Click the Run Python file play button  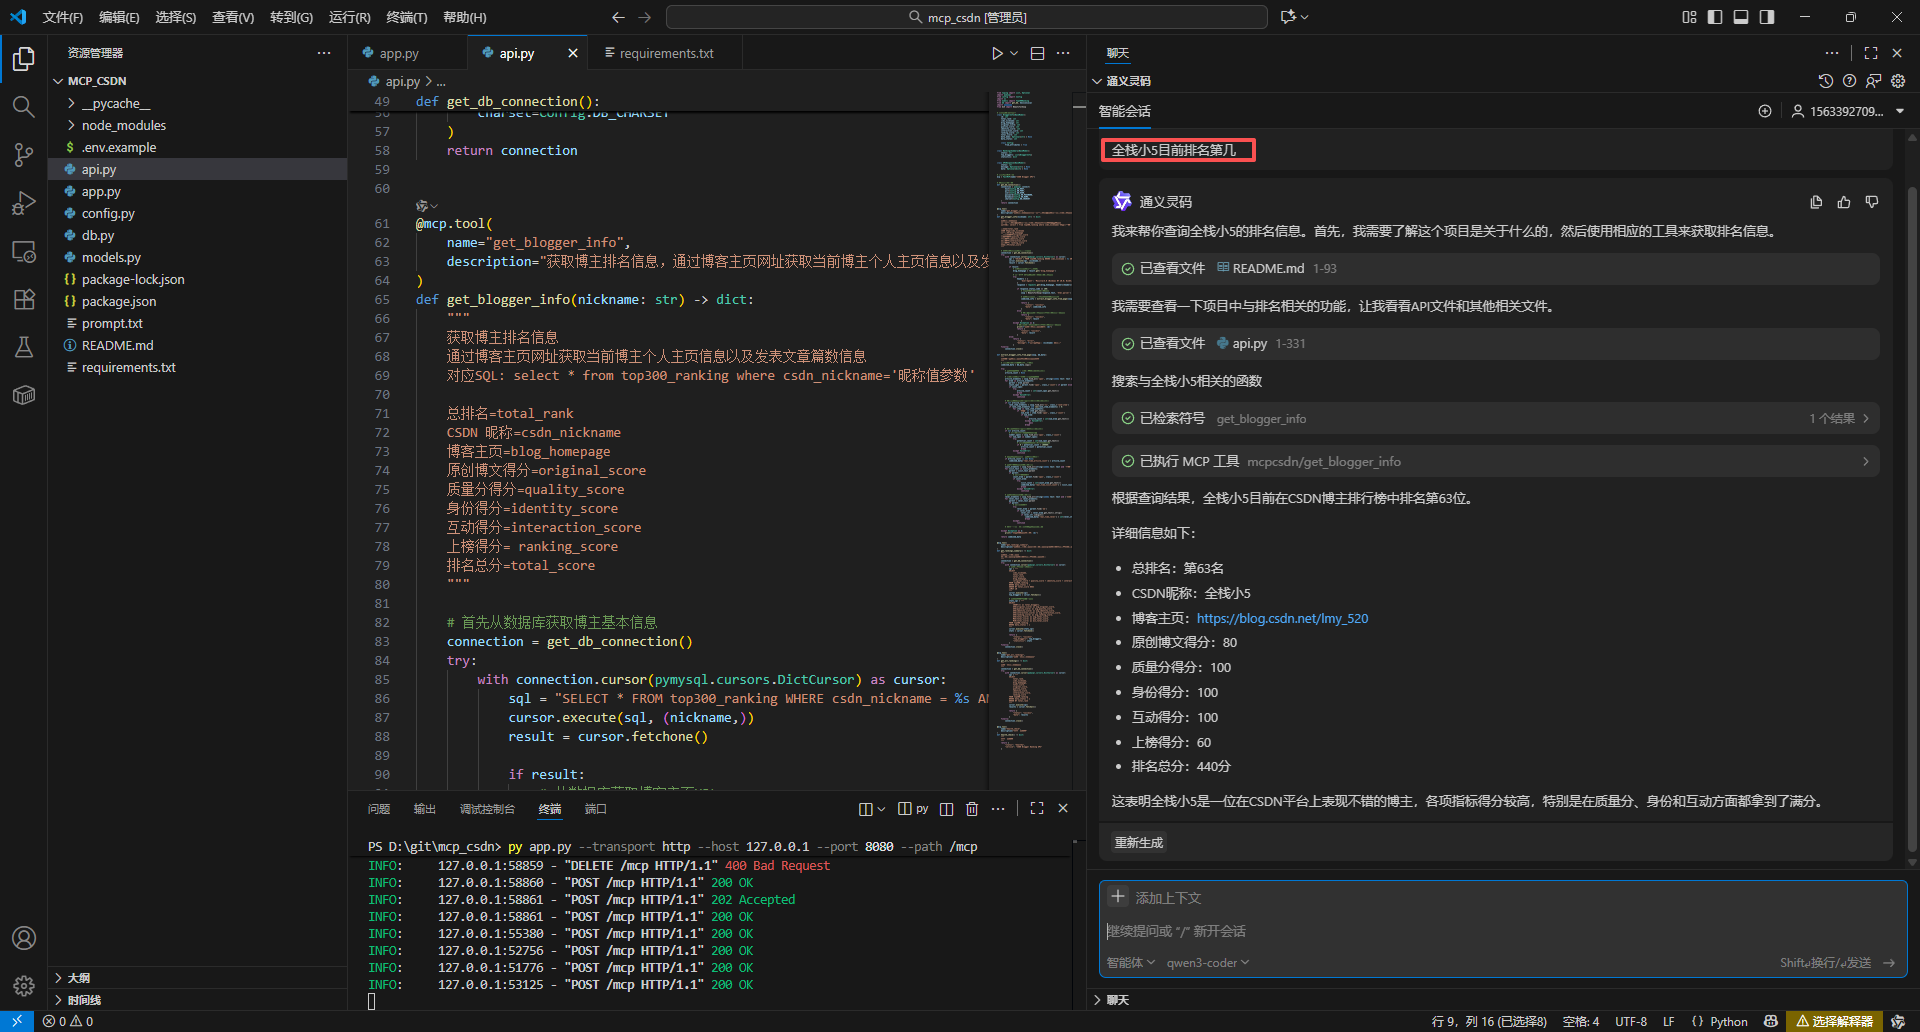click(x=996, y=53)
